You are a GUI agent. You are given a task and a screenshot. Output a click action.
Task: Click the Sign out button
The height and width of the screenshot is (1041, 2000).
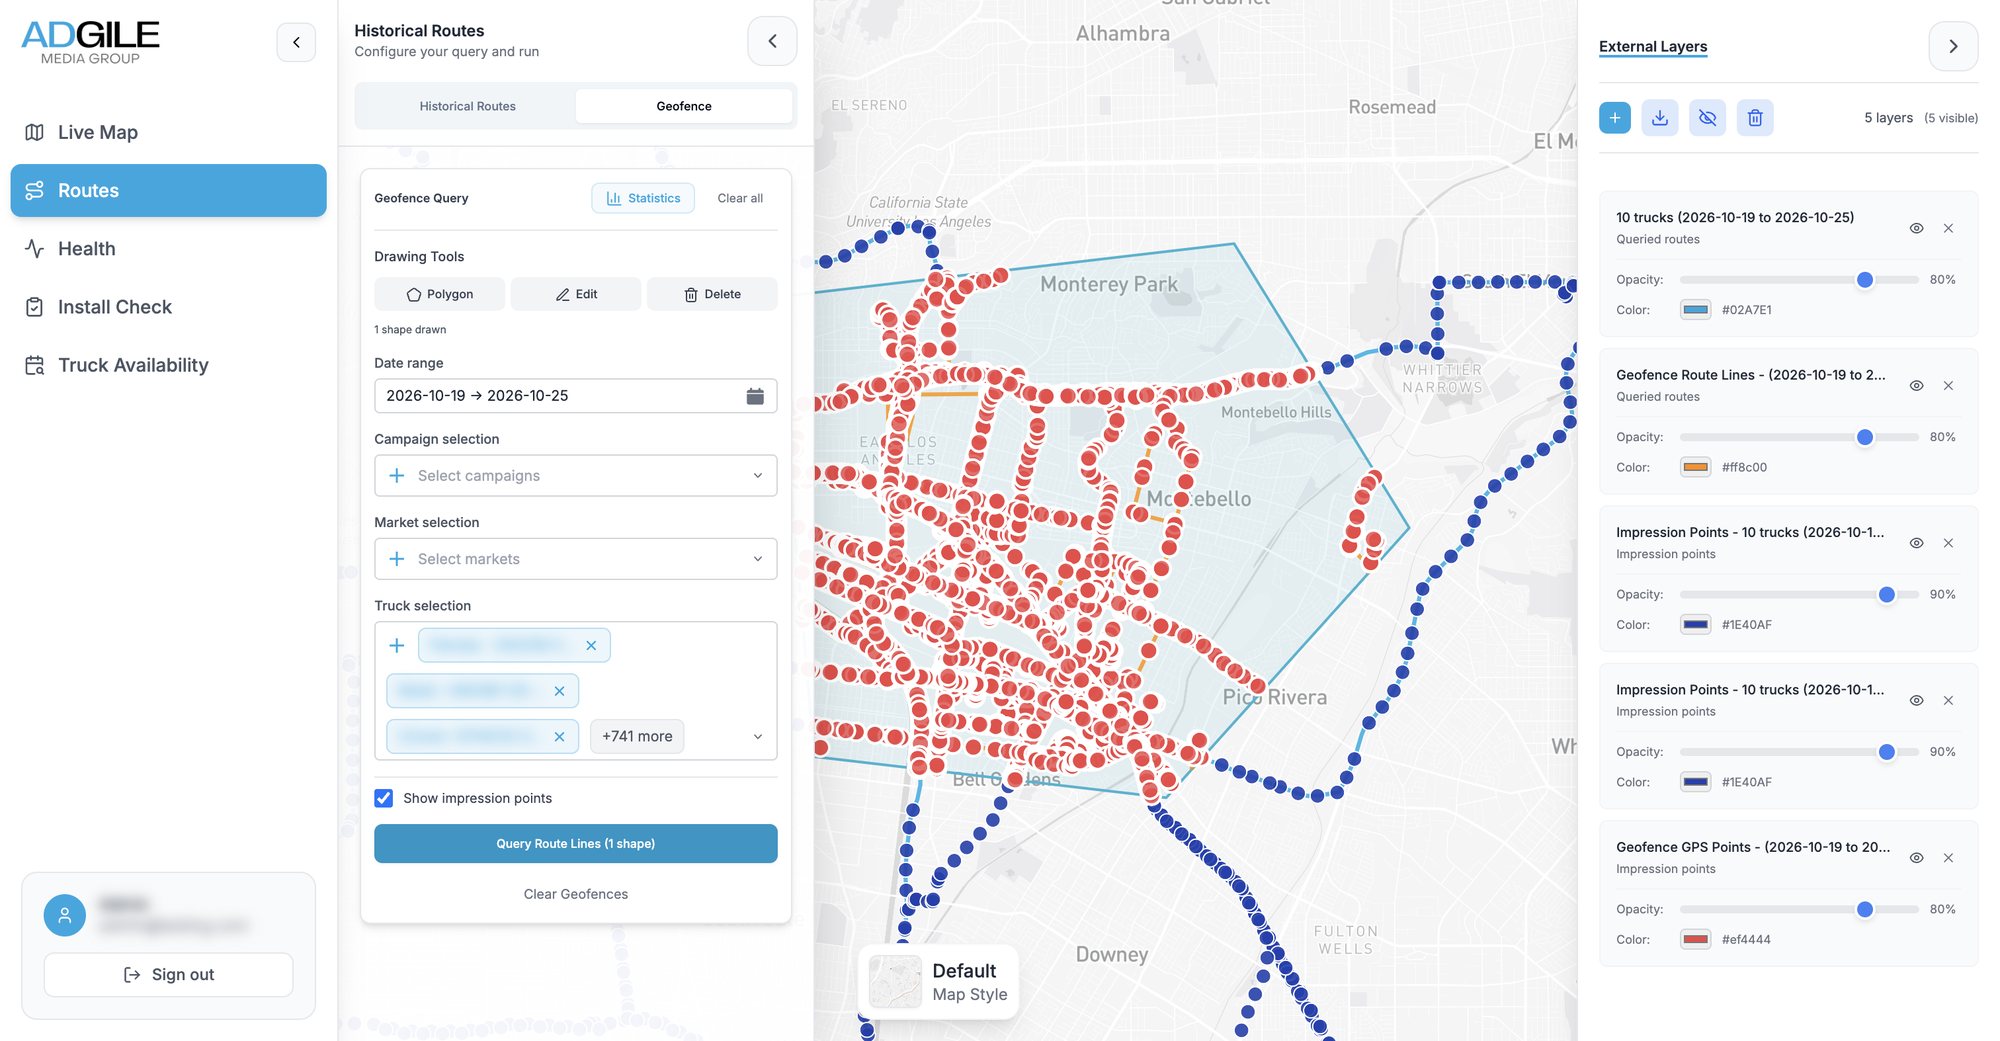[168, 975]
